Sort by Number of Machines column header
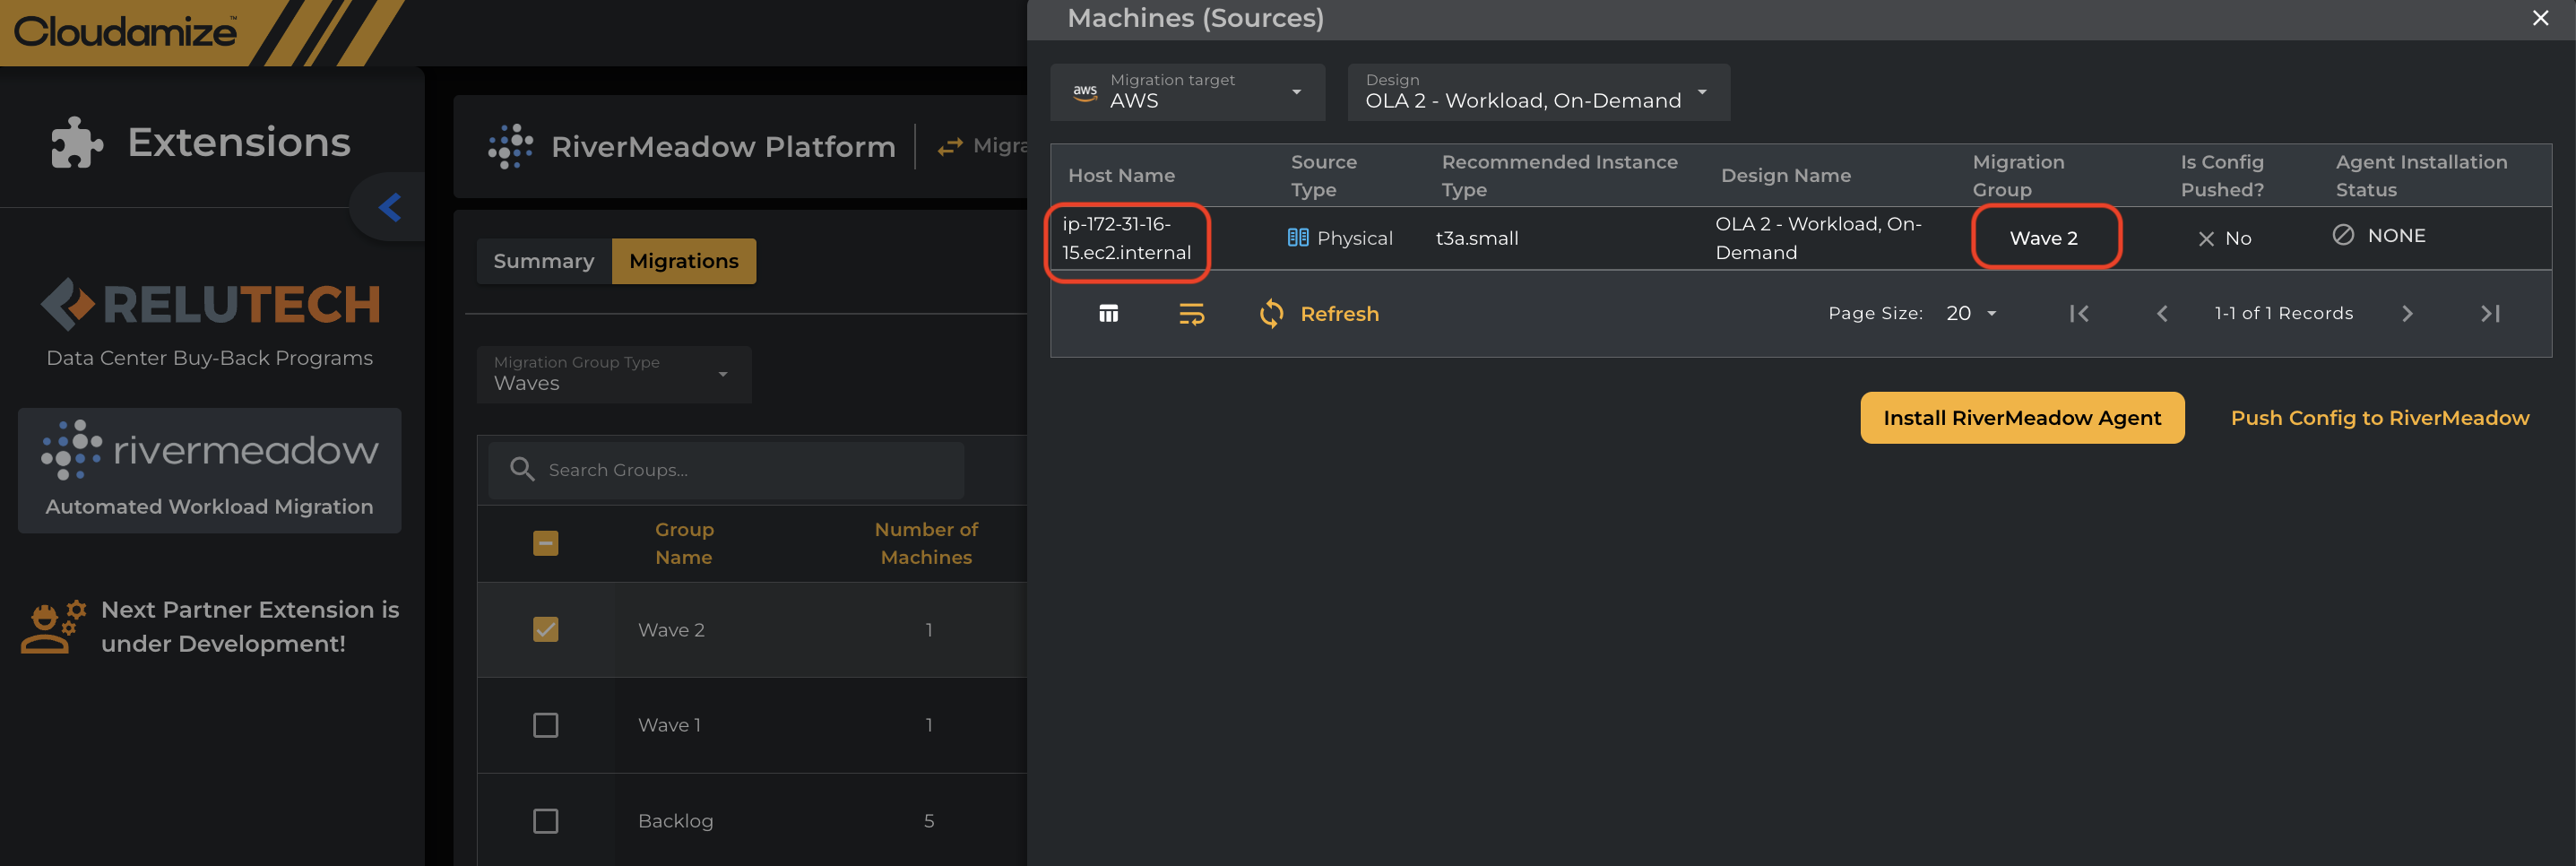The image size is (2576, 866). tap(926, 543)
